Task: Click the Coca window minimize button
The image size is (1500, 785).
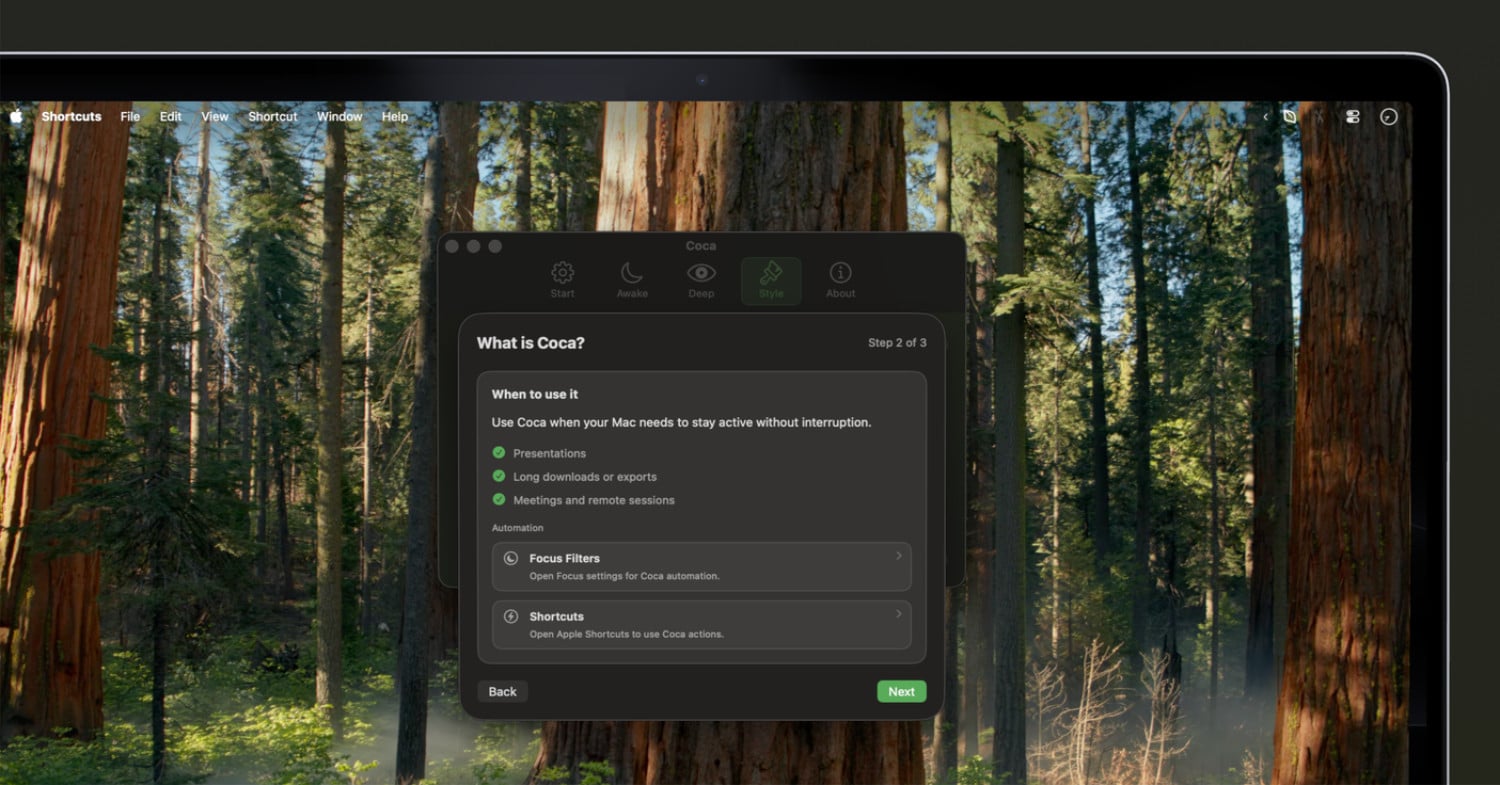Action: pyautogui.click(x=473, y=246)
